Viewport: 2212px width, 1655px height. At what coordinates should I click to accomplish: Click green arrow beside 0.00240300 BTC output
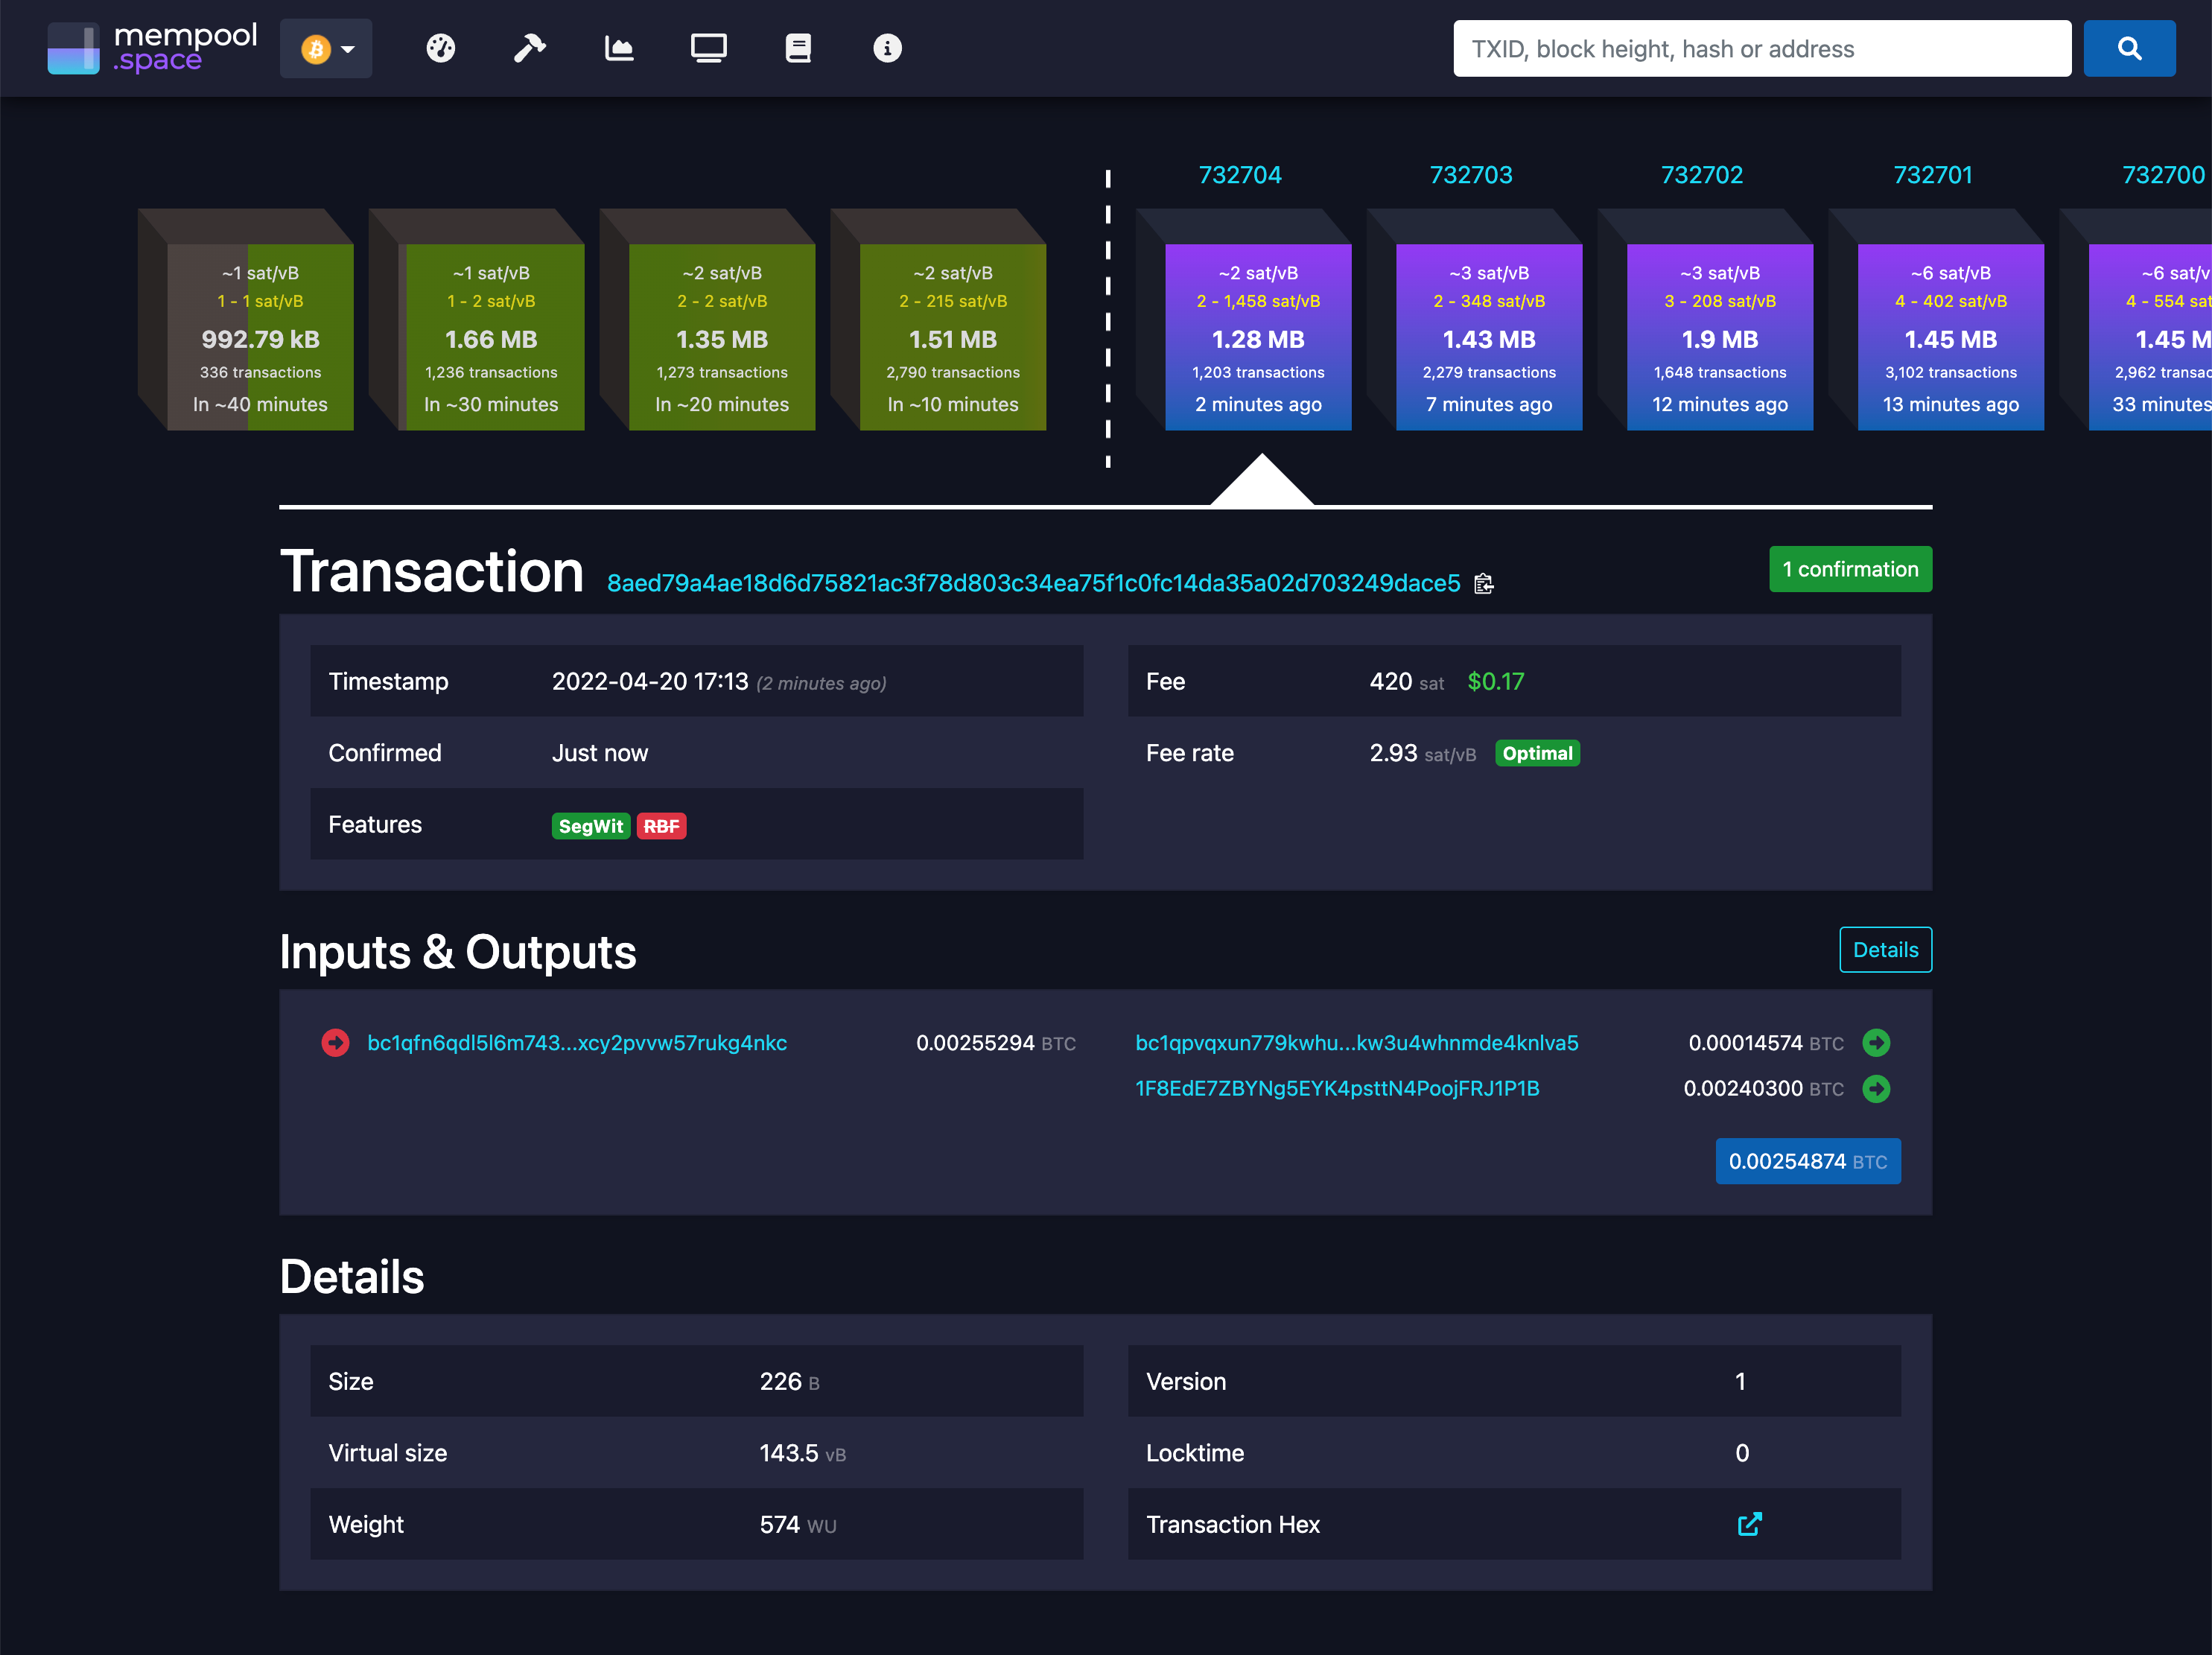tap(1876, 1088)
